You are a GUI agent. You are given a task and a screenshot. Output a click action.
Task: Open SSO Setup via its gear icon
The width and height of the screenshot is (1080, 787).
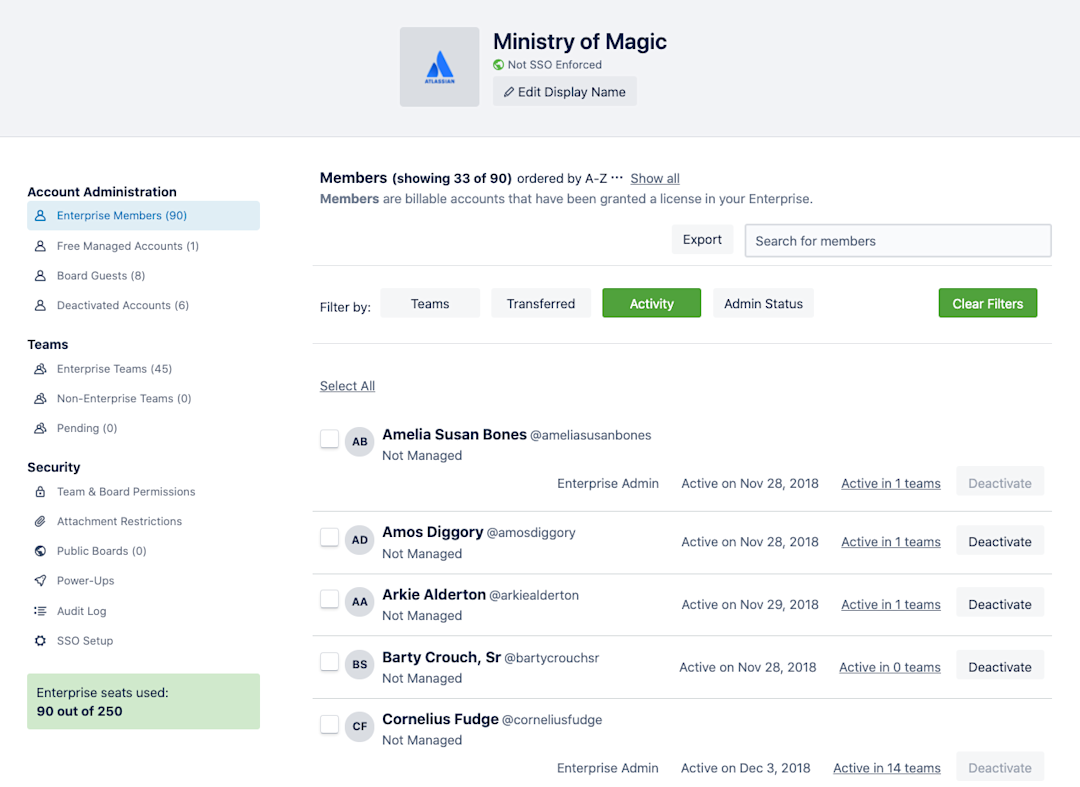[x=40, y=641]
